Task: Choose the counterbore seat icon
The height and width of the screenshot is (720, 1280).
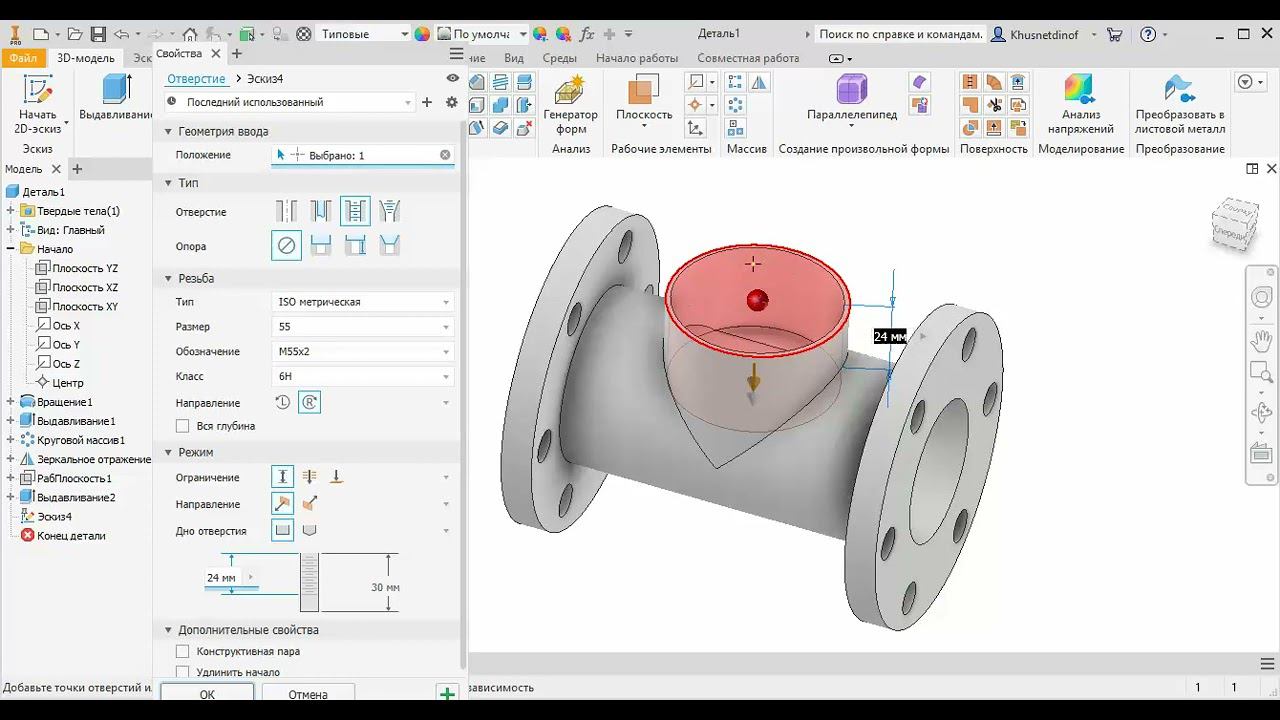Action: coord(321,245)
